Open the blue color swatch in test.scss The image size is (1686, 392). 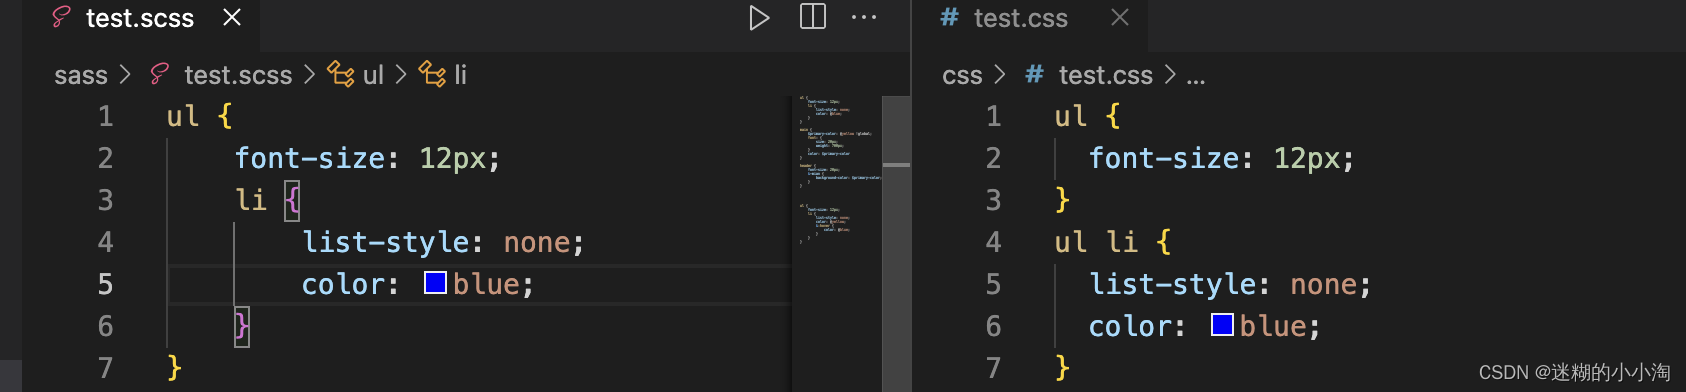point(435,283)
